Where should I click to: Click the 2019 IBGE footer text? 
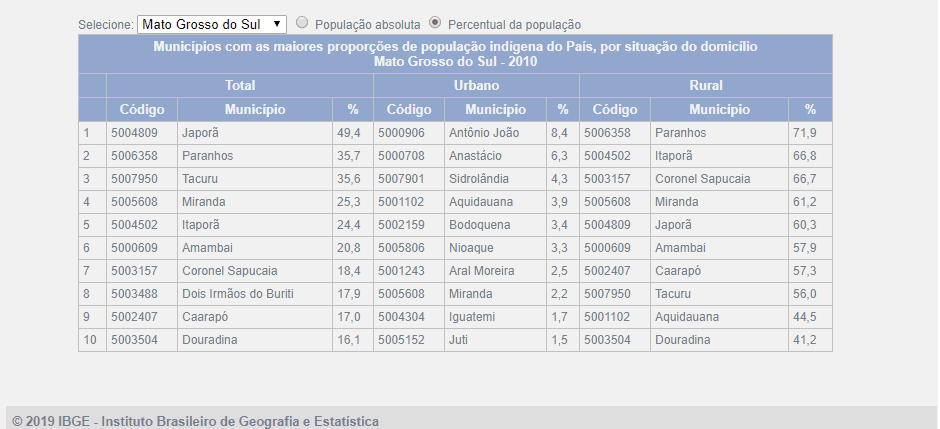[x=196, y=421]
